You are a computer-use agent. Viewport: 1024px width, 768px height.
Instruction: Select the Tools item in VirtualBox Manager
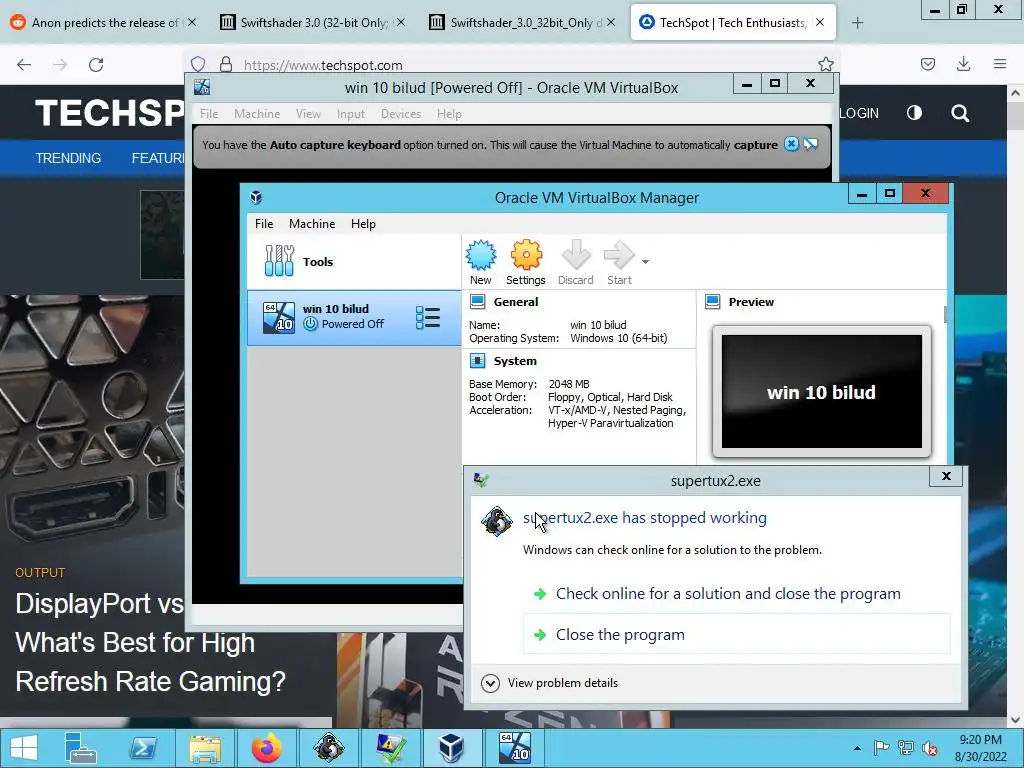click(353, 262)
